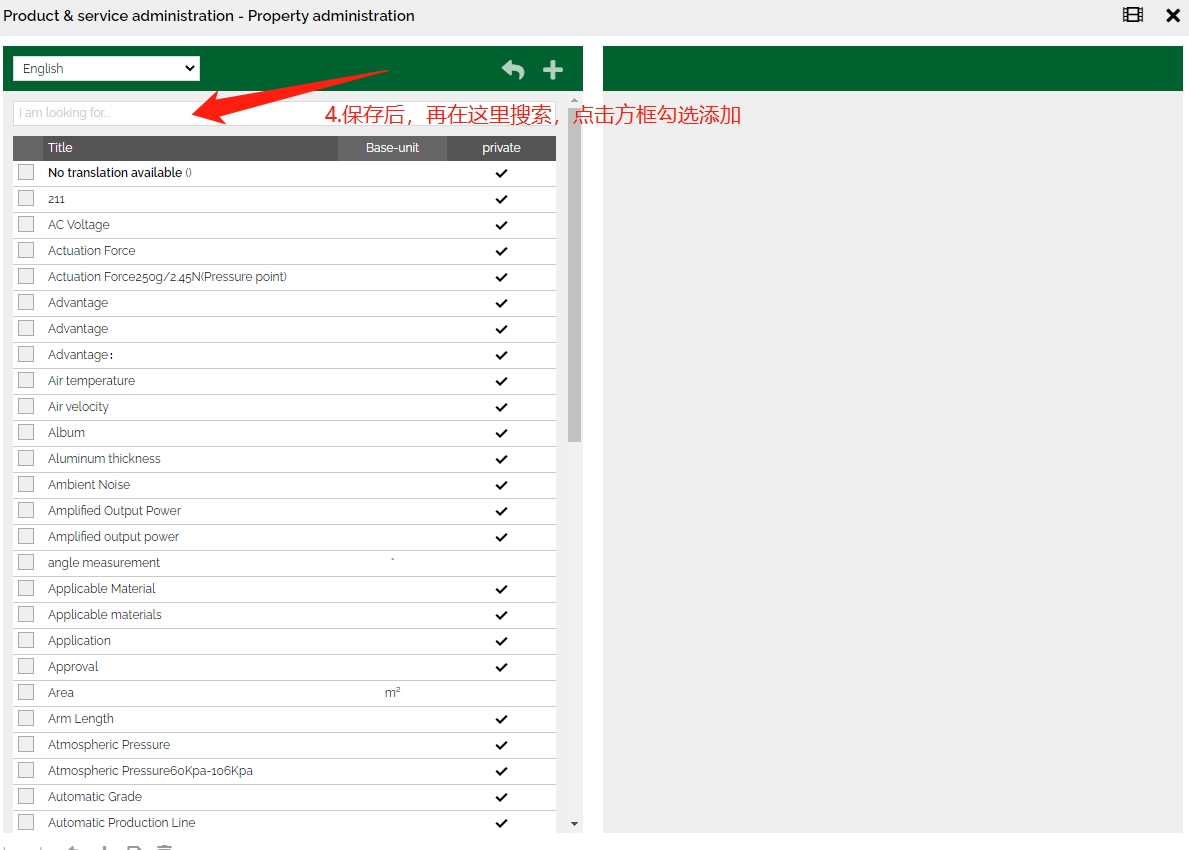Click the private column header
1189x850 pixels.
pyautogui.click(x=501, y=148)
